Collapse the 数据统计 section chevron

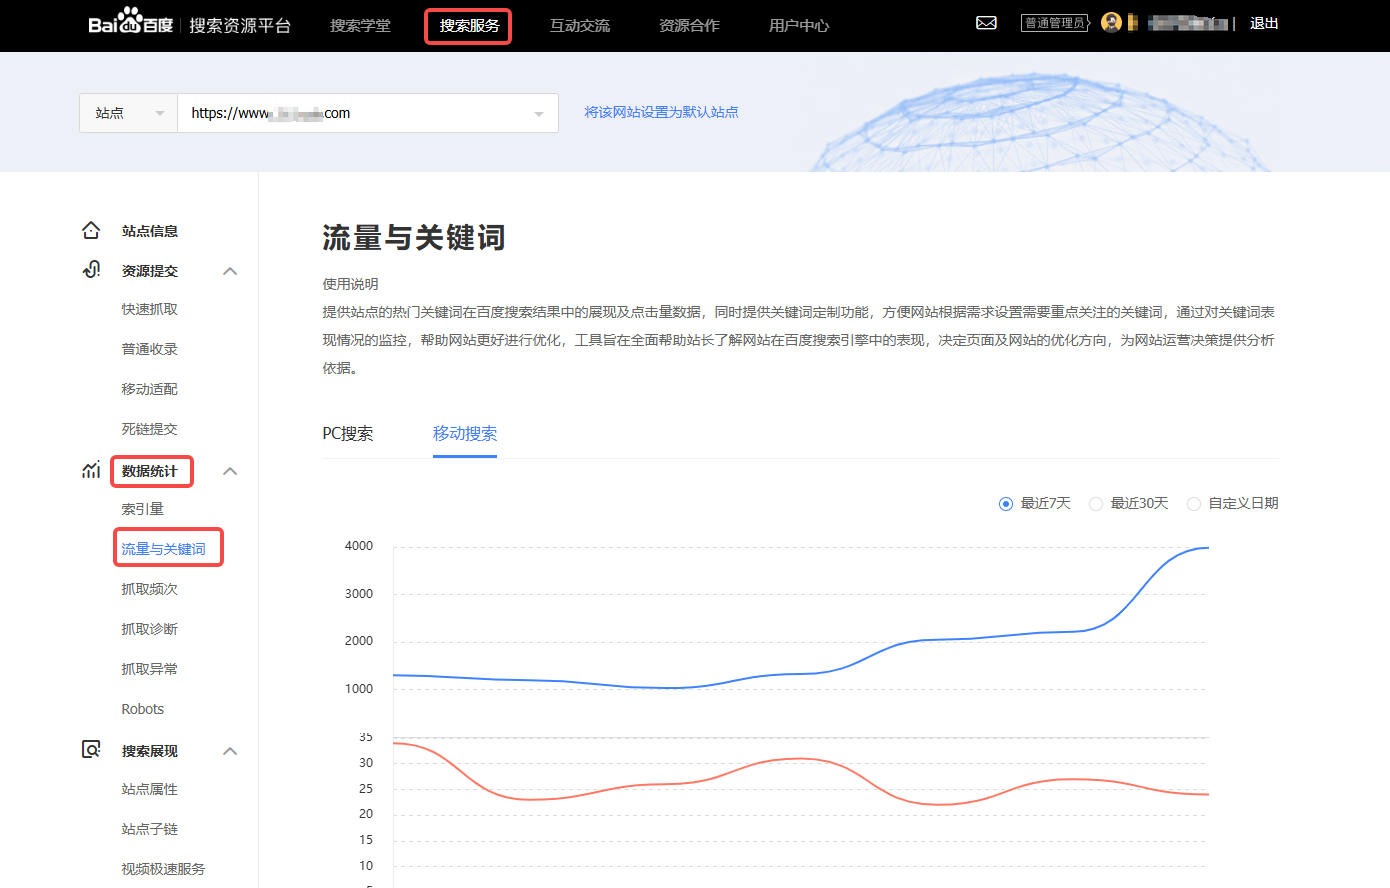(230, 470)
